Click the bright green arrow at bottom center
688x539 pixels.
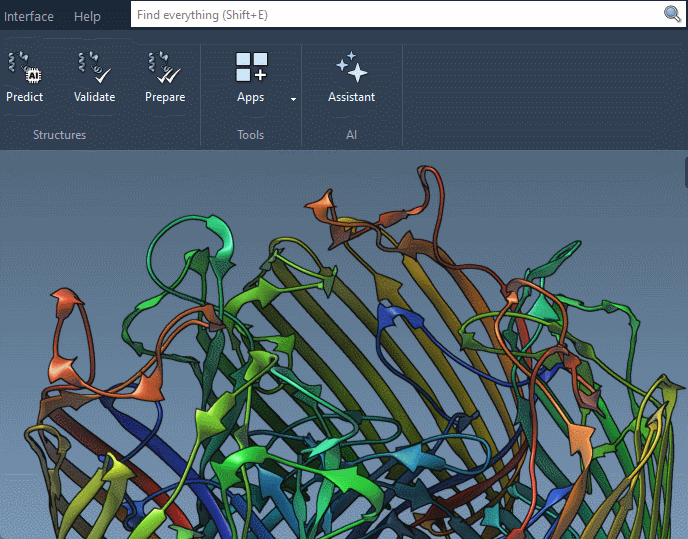point(243,463)
